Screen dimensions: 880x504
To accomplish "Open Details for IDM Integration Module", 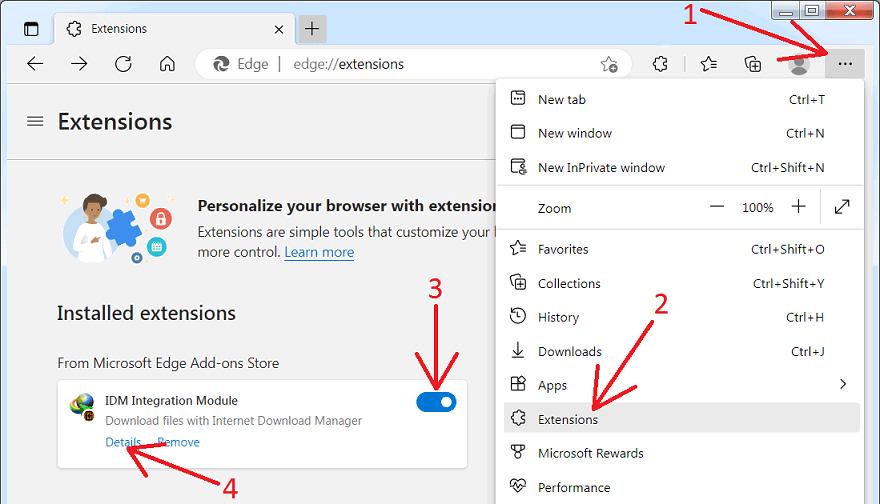I will [123, 442].
